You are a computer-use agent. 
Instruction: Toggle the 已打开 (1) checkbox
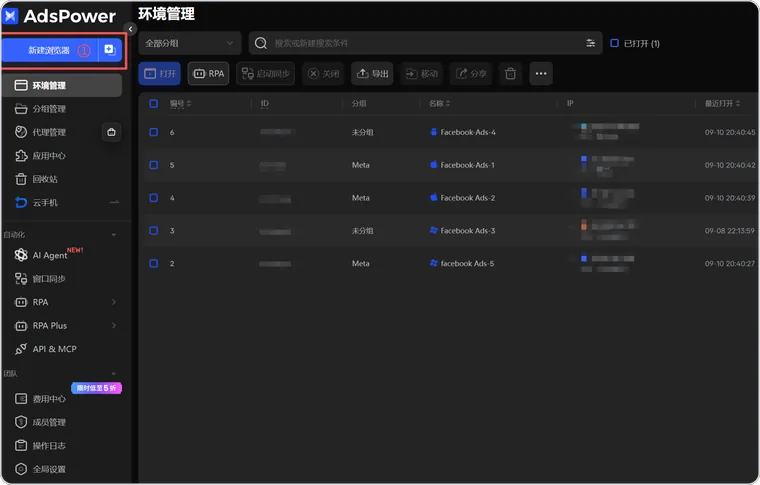(x=614, y=43)
